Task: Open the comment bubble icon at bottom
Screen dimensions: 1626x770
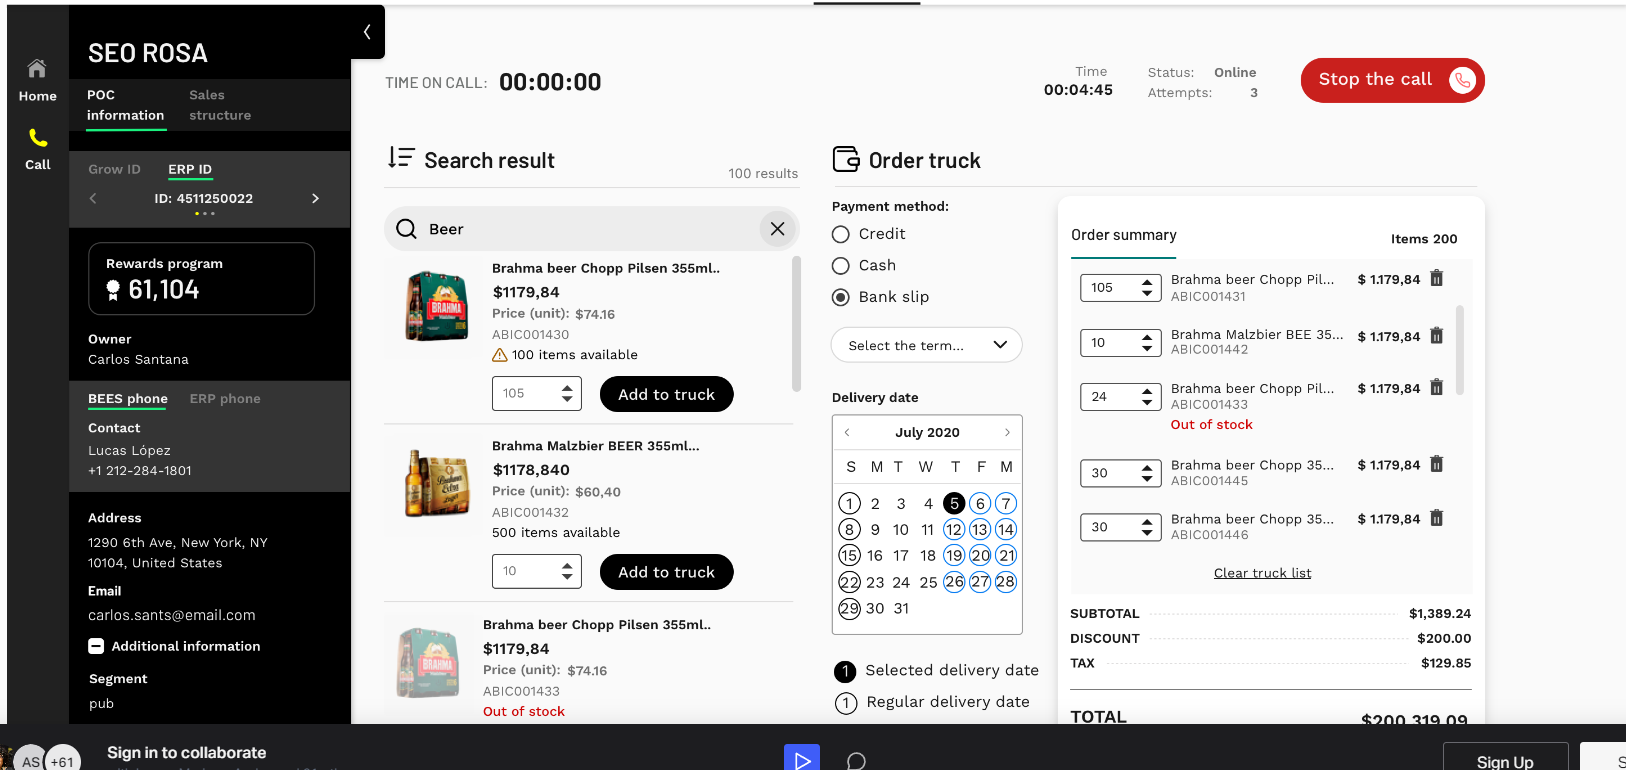Action: click(856, 761)
